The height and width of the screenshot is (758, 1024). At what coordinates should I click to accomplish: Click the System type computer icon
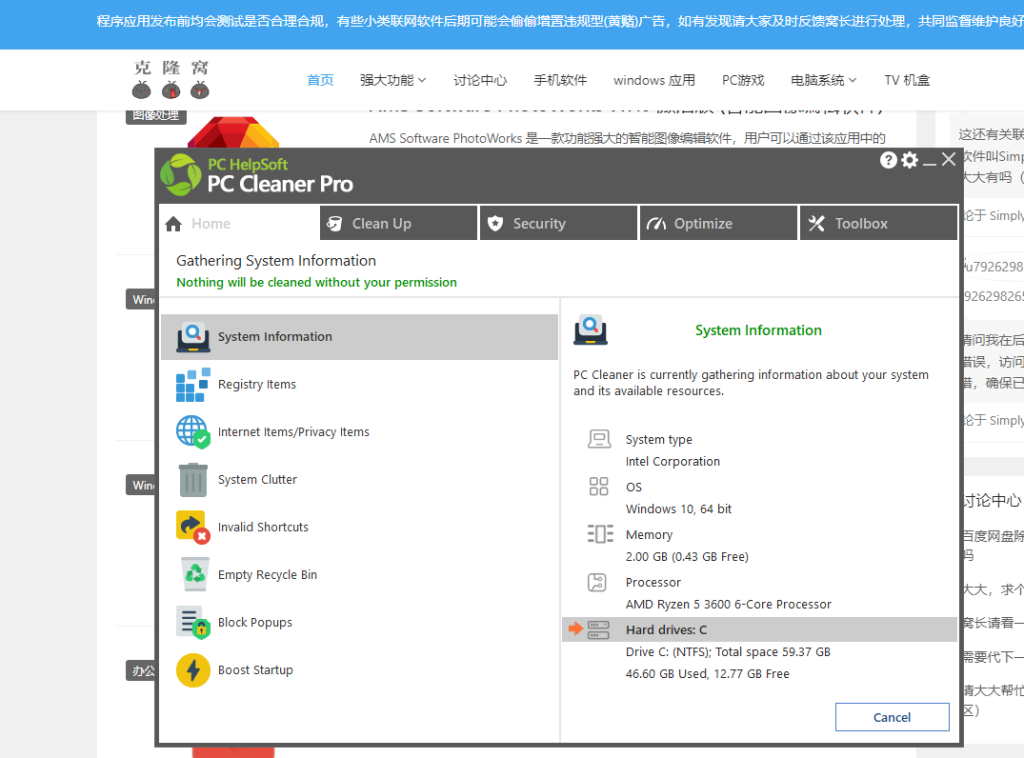tap(599, 439)
